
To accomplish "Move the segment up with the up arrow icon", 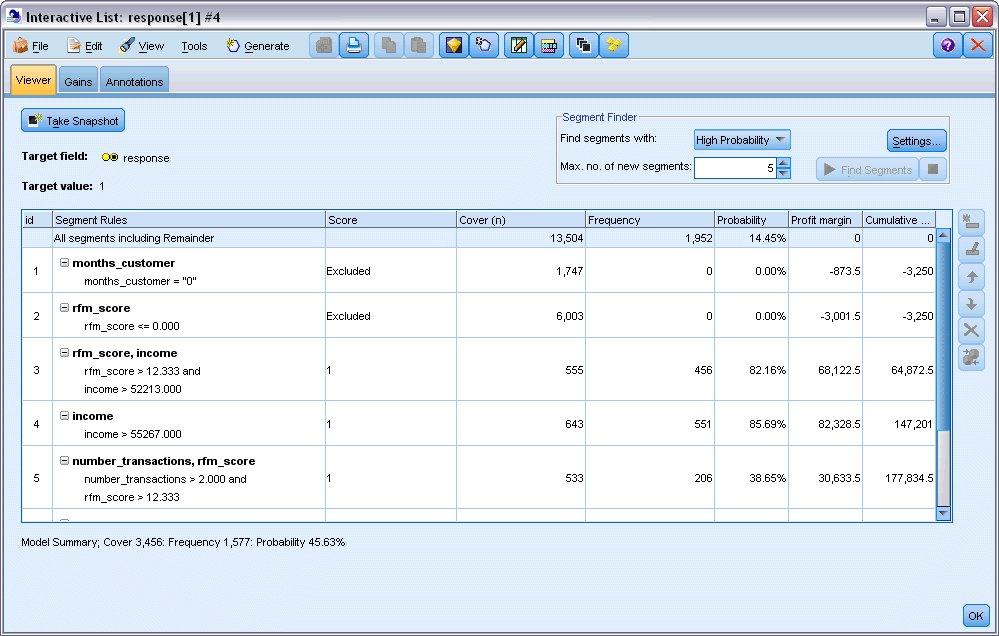I will [971, 277].
